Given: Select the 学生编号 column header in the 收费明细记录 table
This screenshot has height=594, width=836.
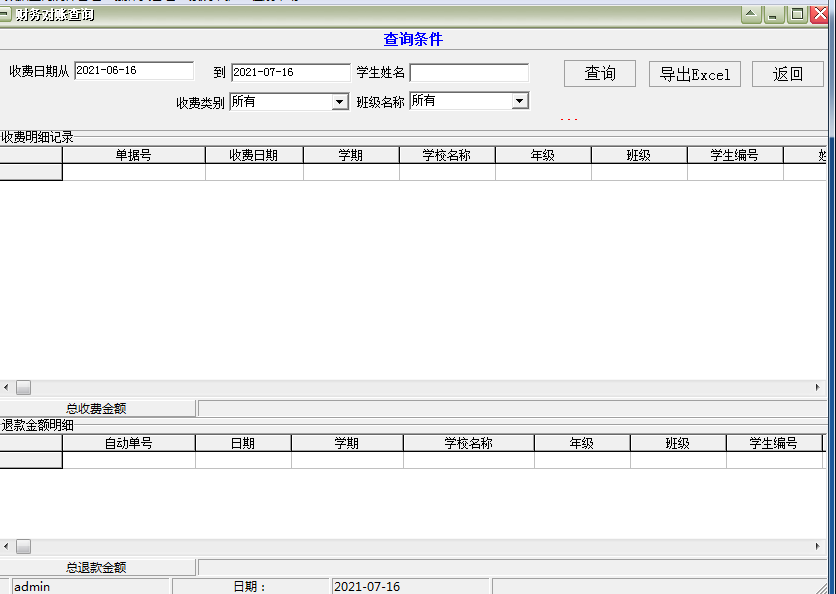Looking at the screenshot, I should click(735, 155).
